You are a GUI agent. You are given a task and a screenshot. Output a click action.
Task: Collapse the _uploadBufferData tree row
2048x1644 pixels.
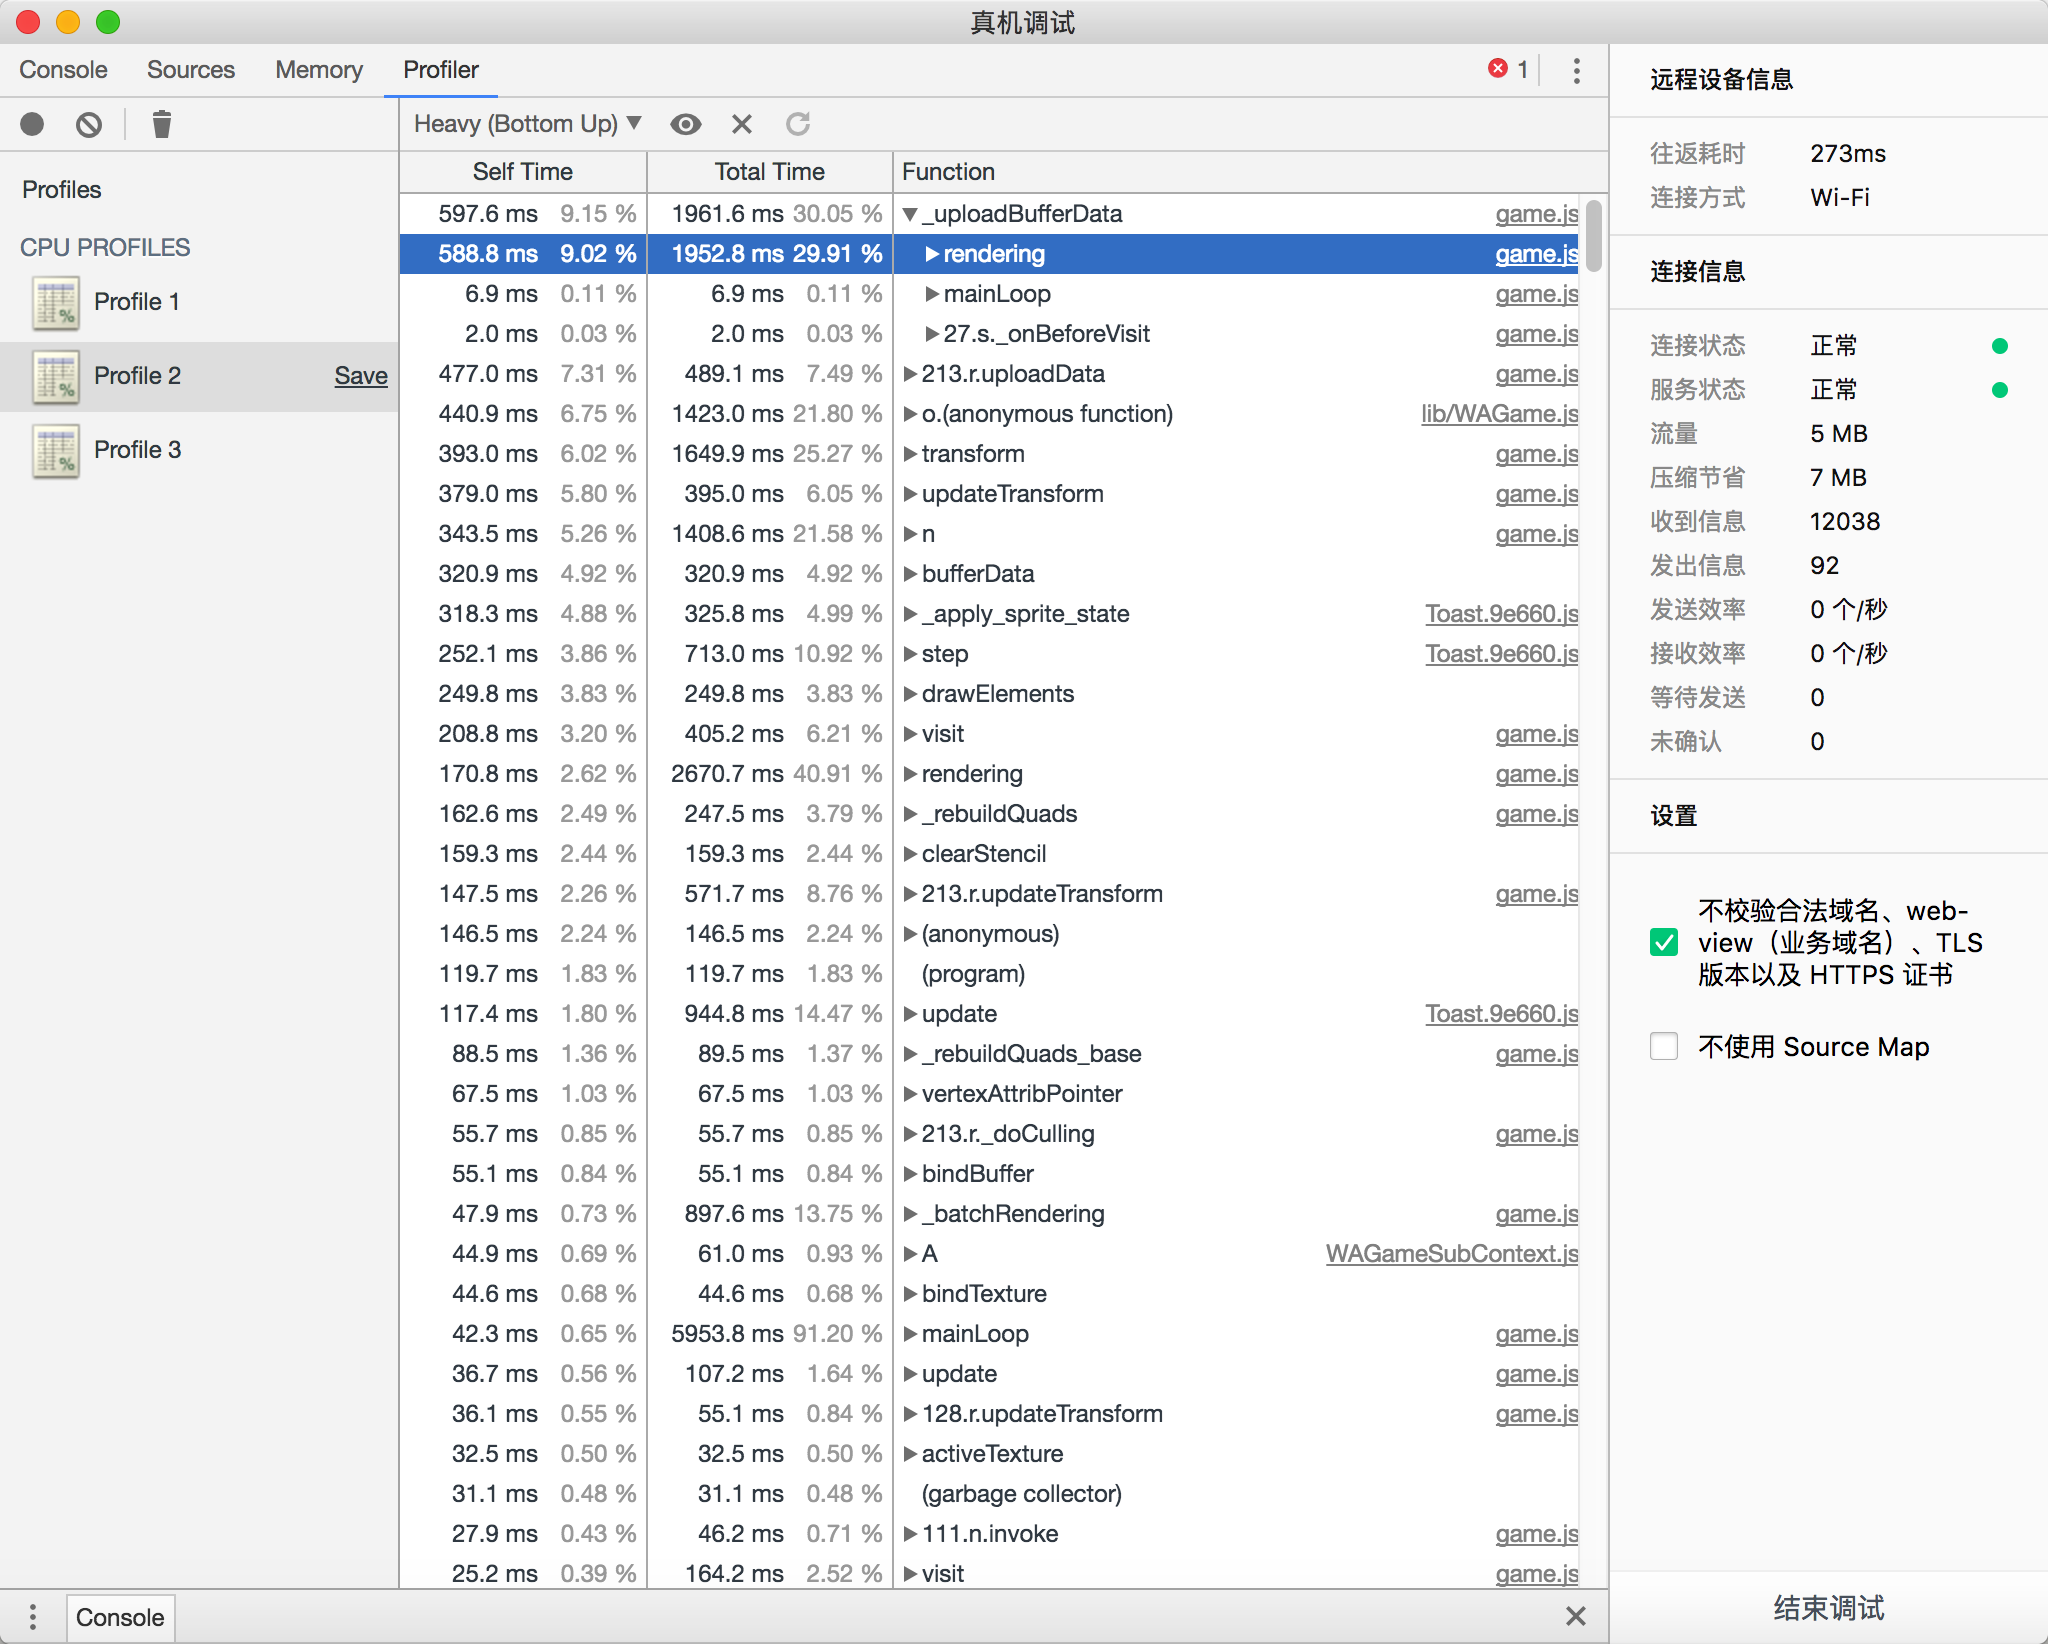910,214
